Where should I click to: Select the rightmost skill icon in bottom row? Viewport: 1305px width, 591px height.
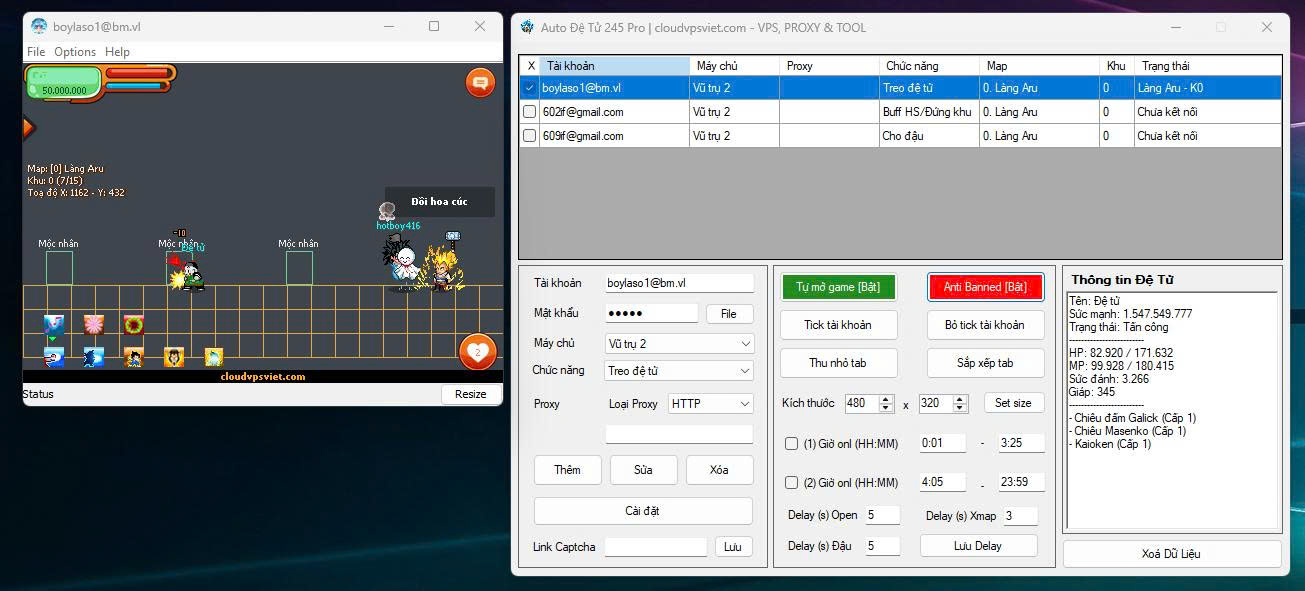pos(214,357)
